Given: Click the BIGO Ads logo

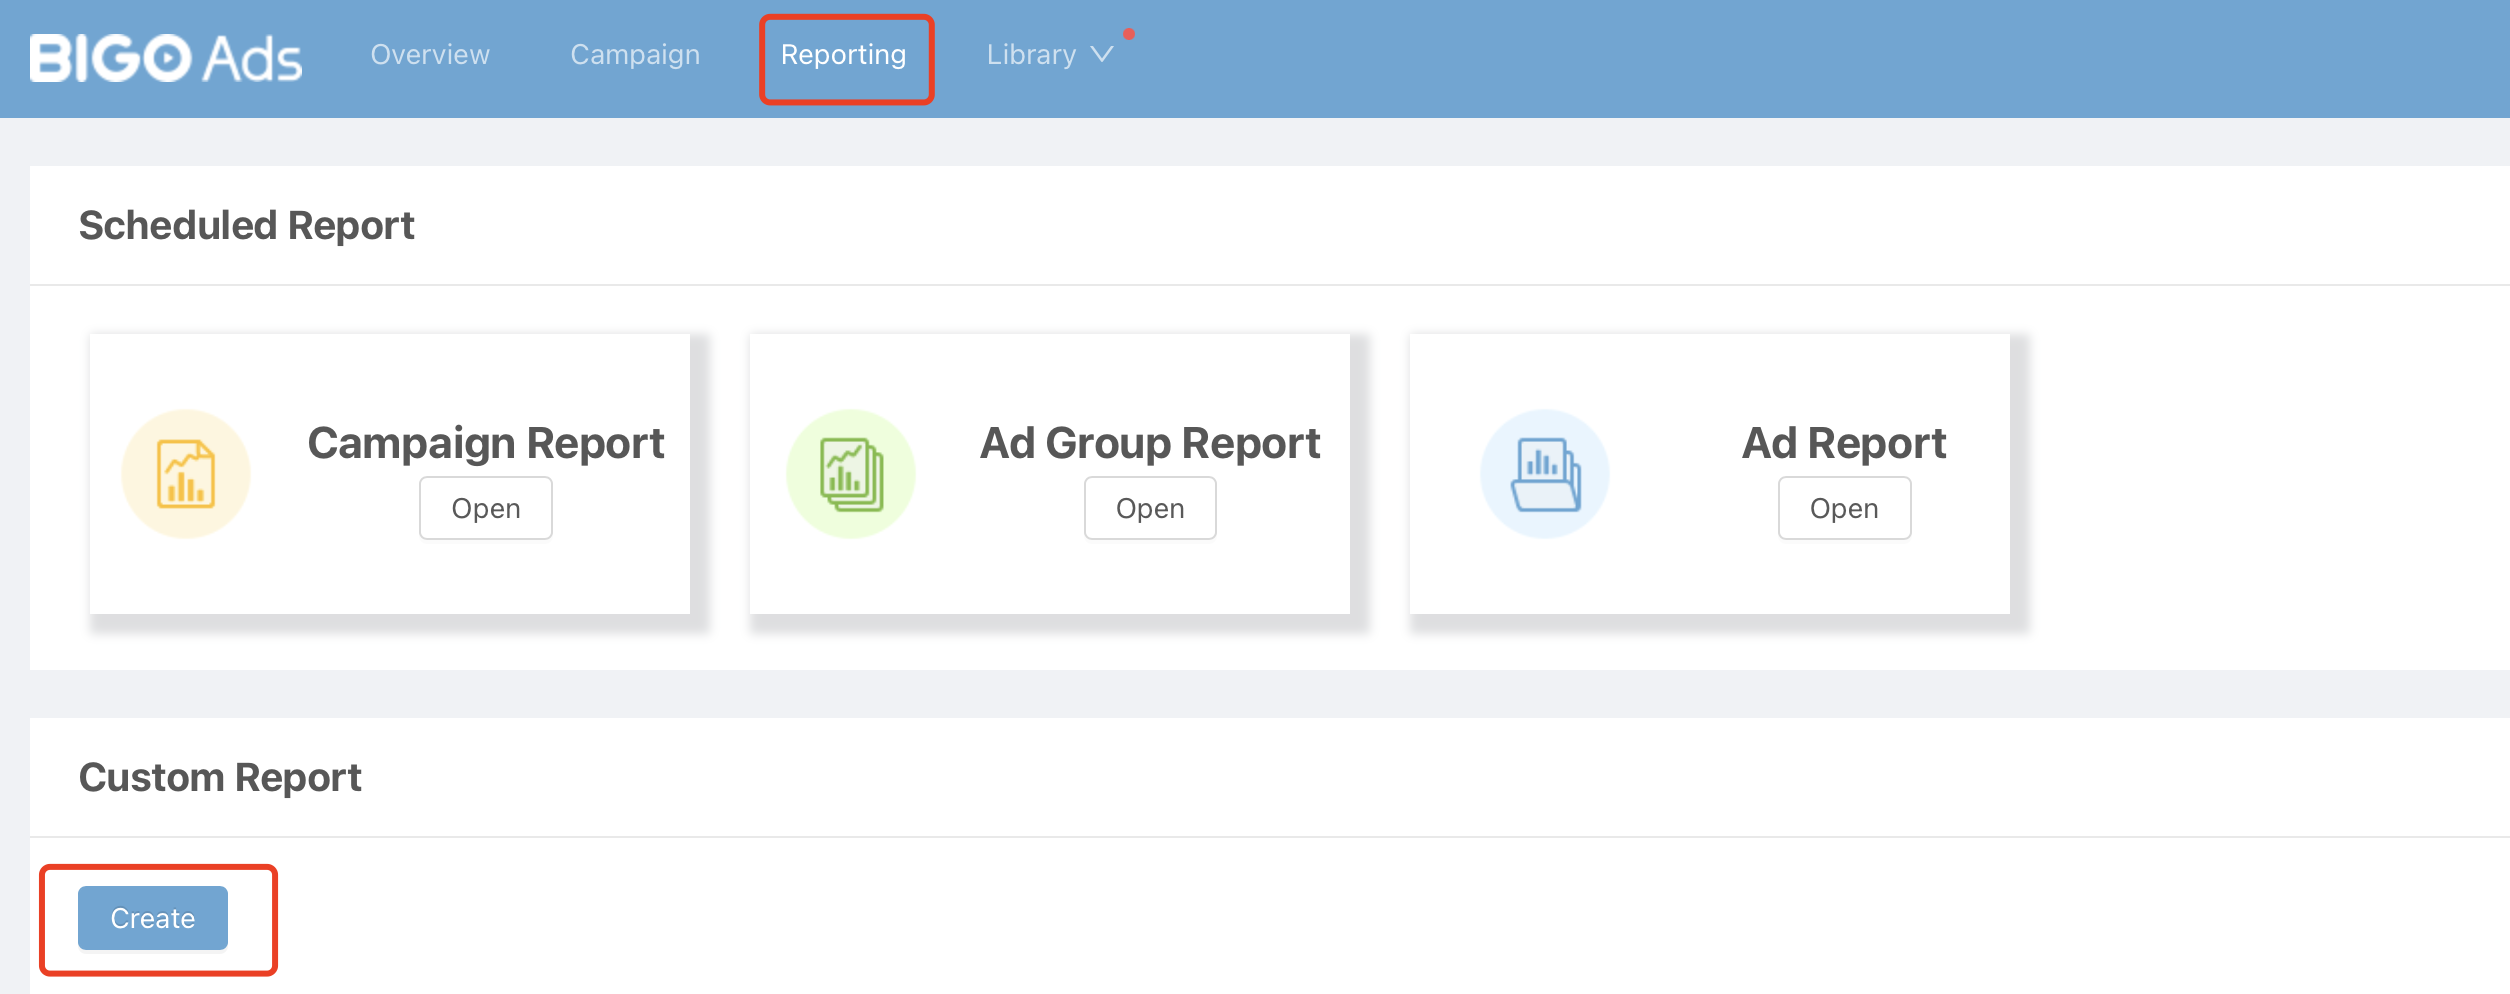Looking at the screenshot, I should [165, 58].
